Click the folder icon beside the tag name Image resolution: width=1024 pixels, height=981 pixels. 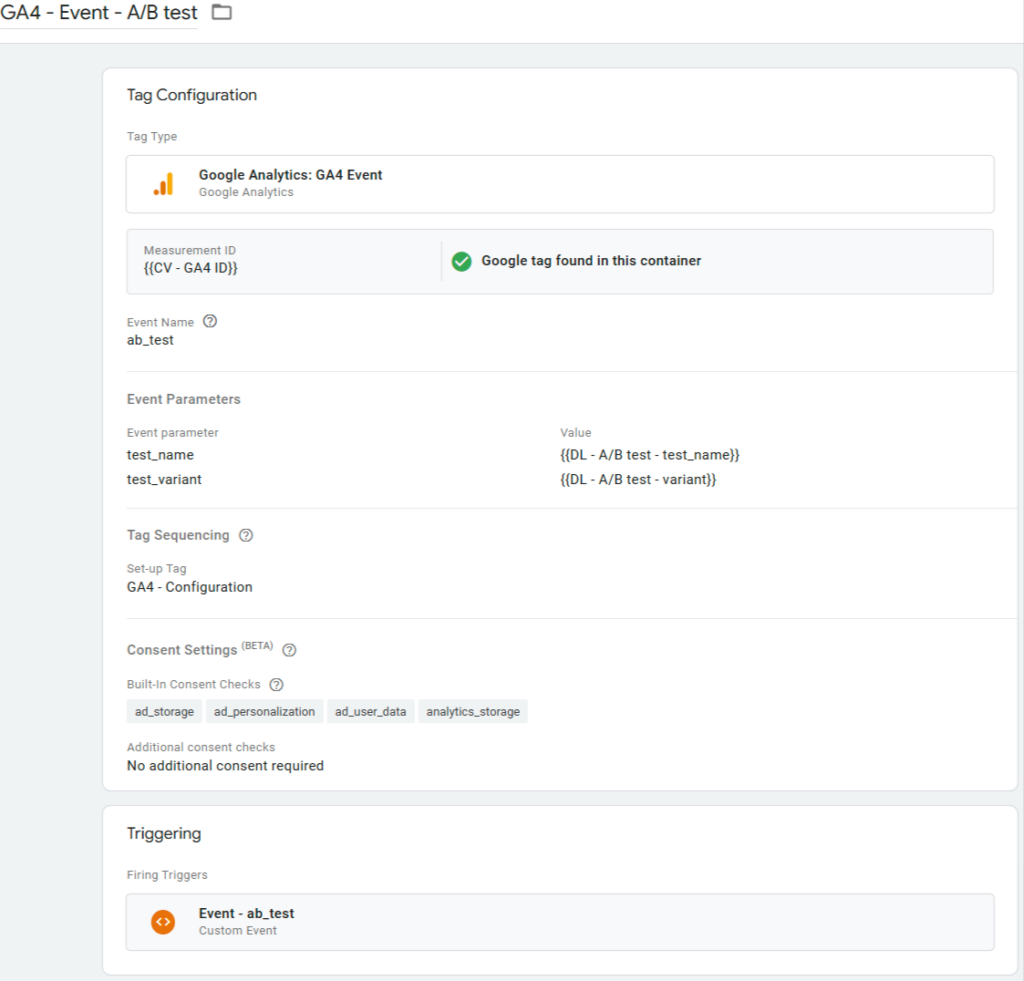[x=222, y=12]
